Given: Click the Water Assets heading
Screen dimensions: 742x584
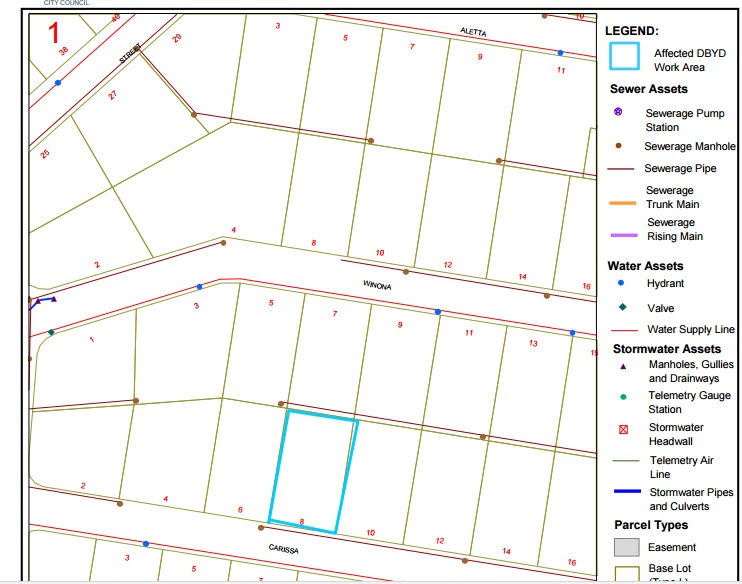Looking at the screenshot, I should 645,266.
